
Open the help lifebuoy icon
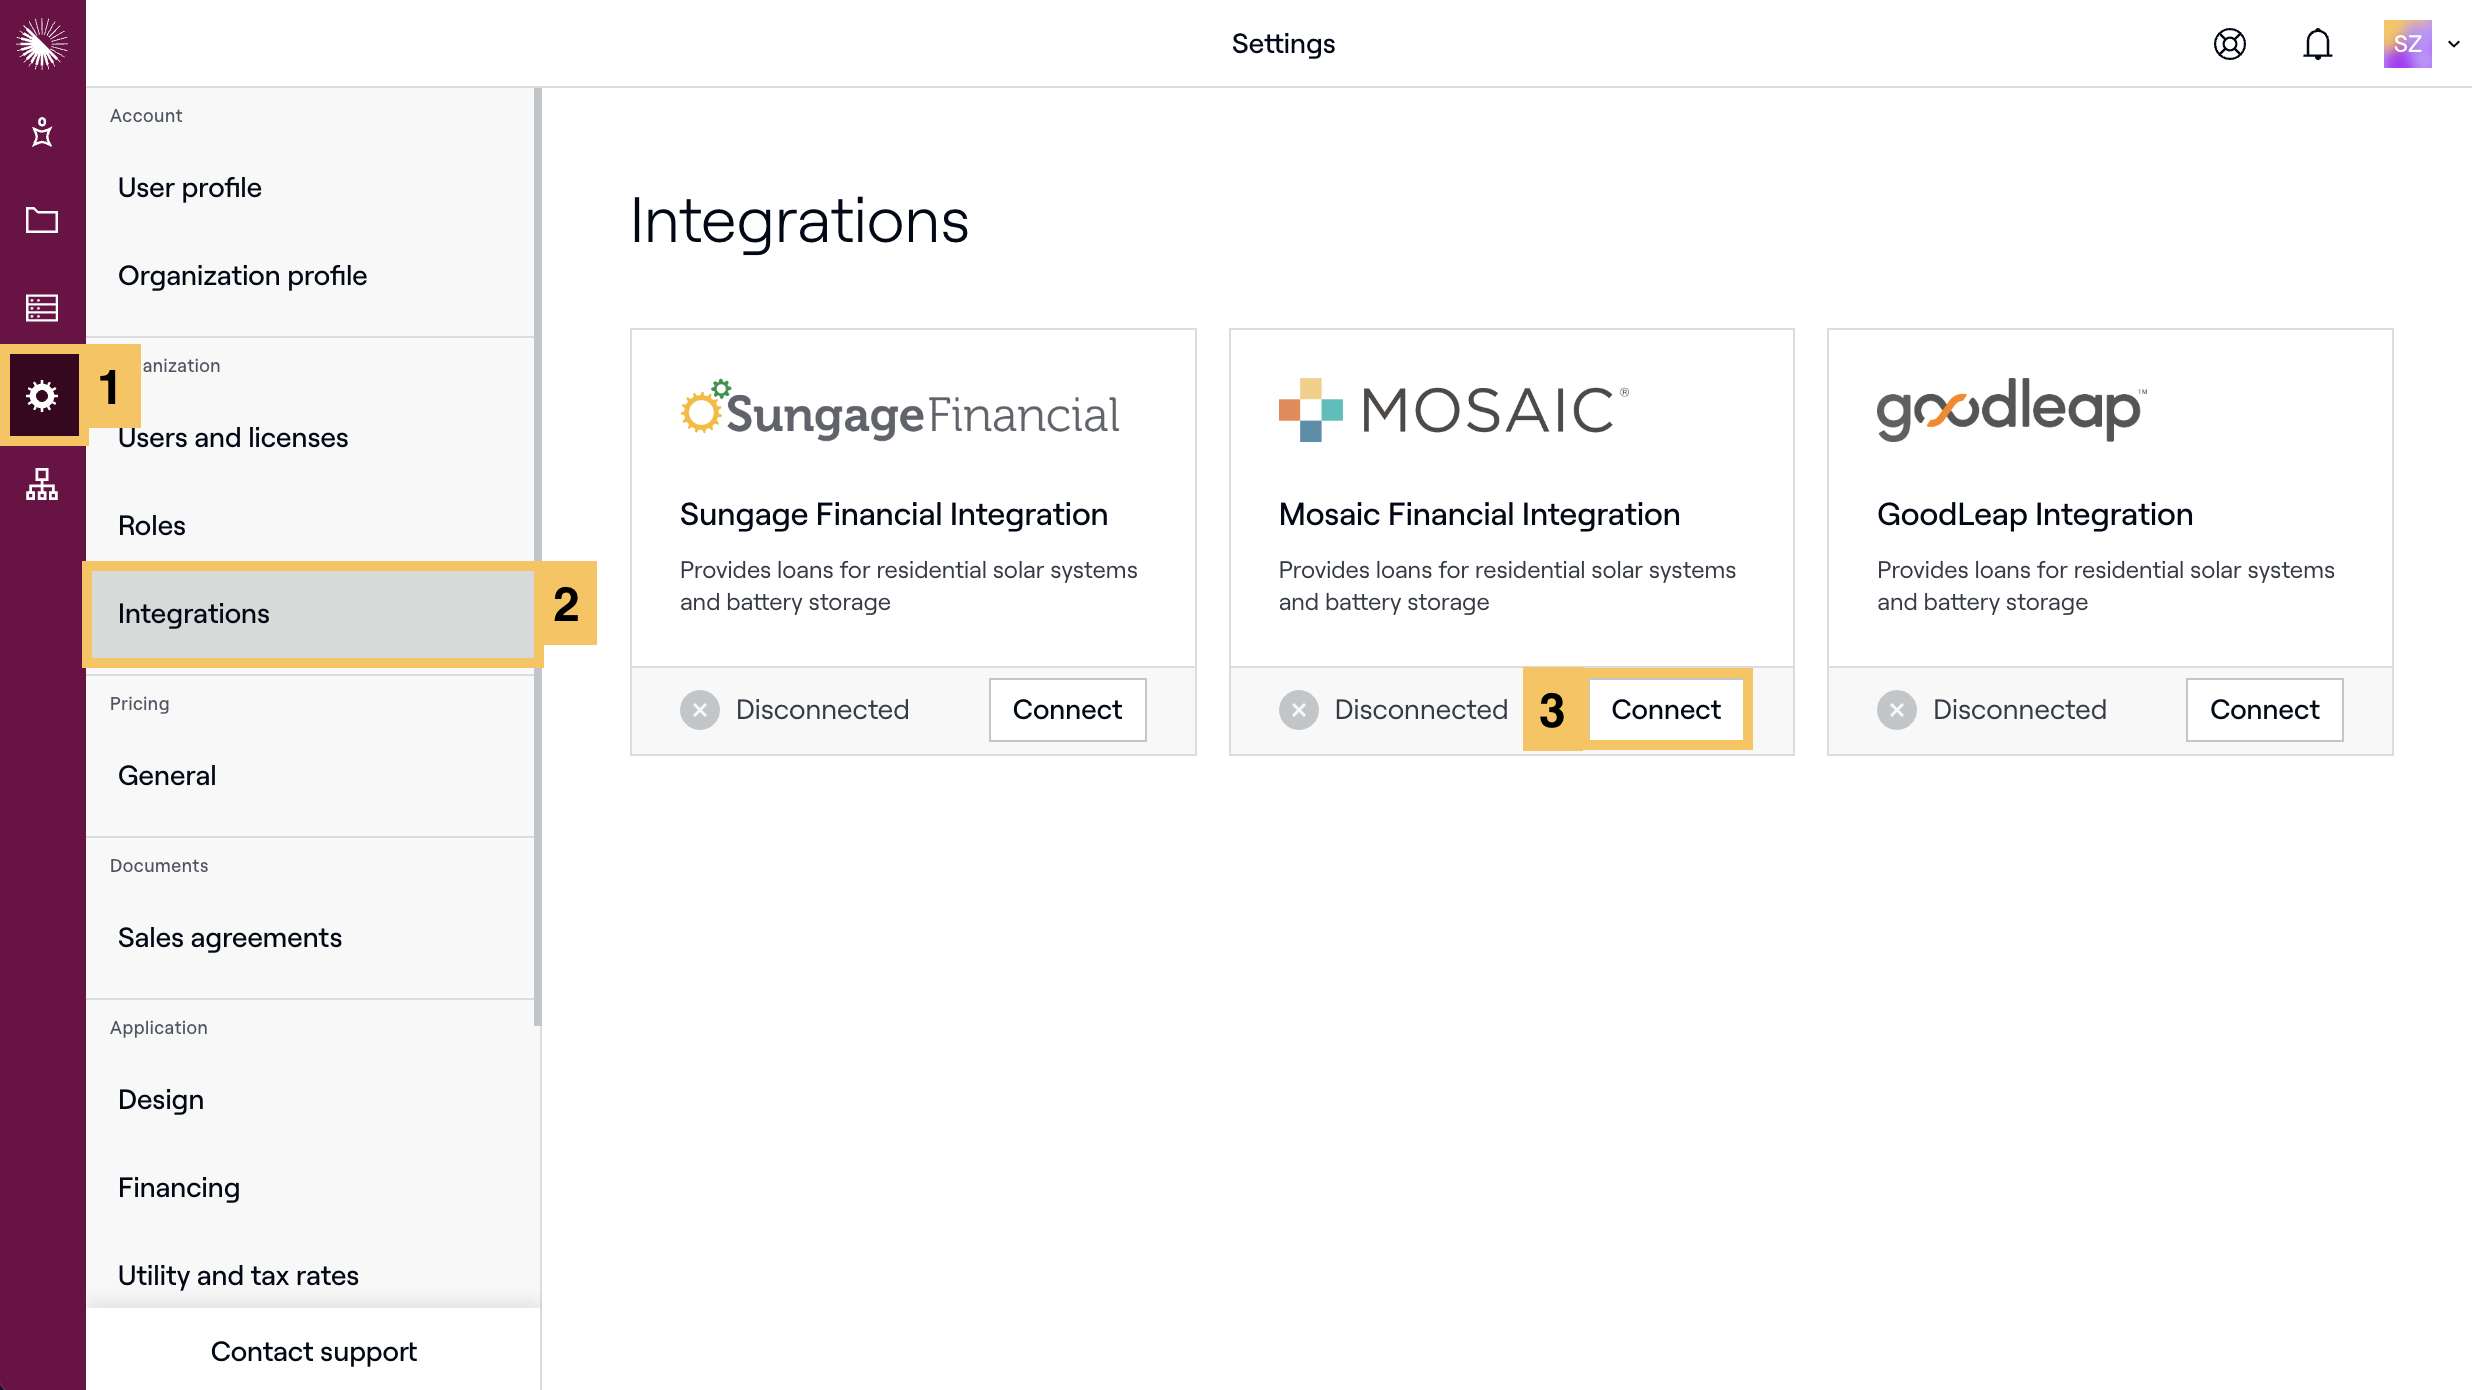(x=2229, y=44)
